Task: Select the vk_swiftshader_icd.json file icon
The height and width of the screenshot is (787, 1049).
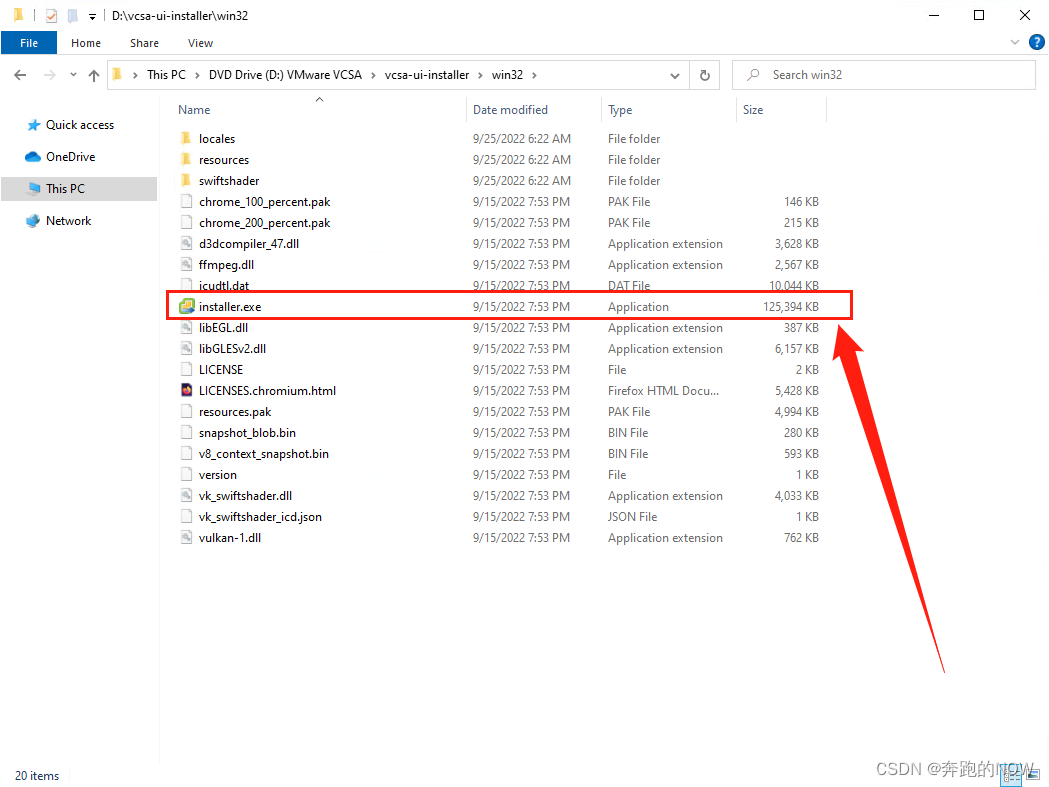Action: (187, 517)
